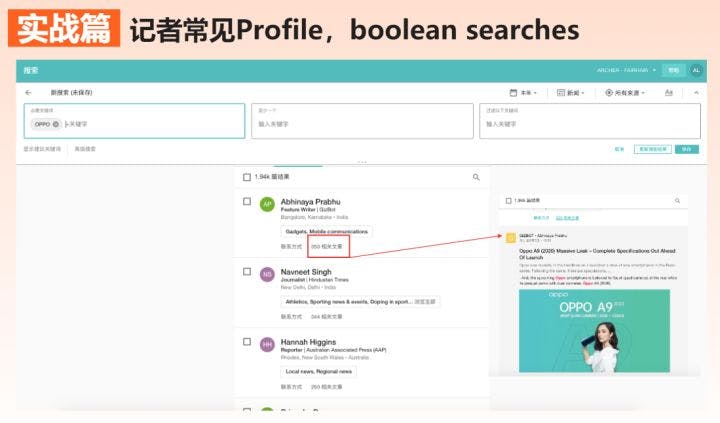Tick the Hannah Higgins checkbox

click(x=247, y=342)
